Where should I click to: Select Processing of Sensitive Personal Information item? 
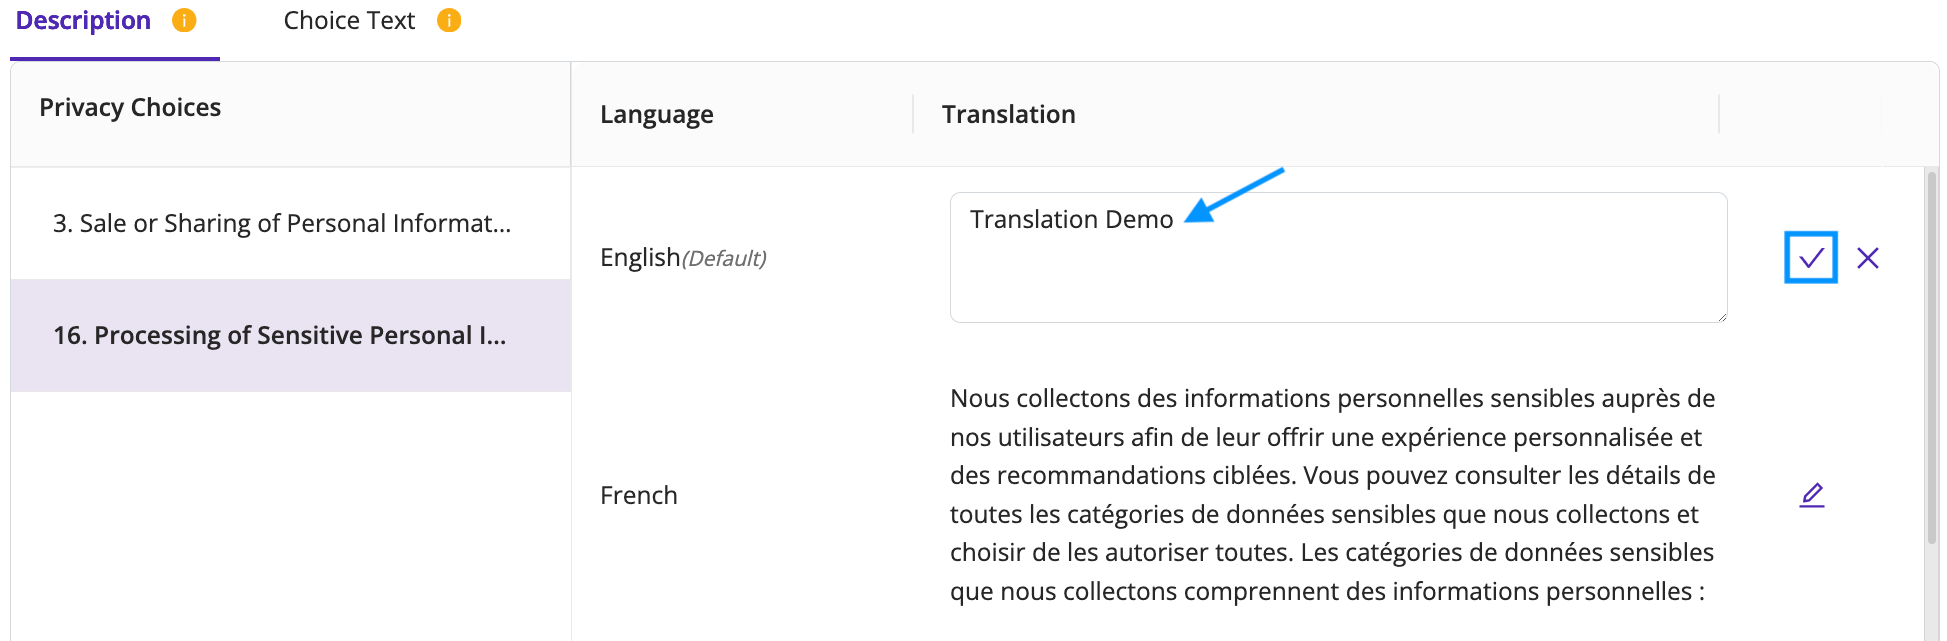pyautogui.click(x=291, y=335)
